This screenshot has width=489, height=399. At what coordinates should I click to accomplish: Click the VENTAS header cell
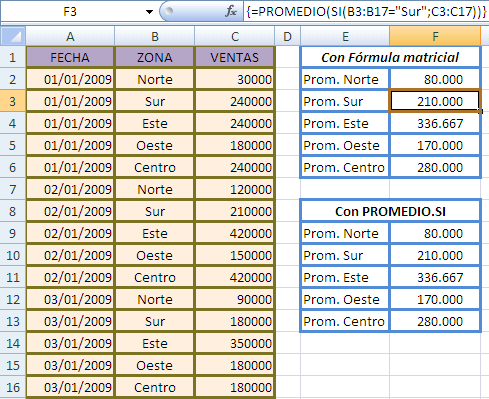pos(235,57)
